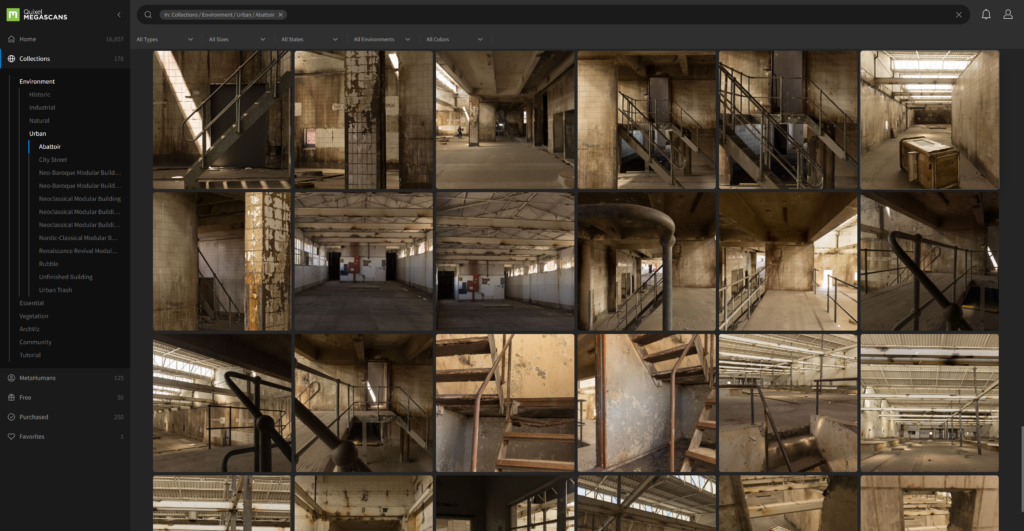Select Nordic-Classical Modular collection
The width and height of the screenshot is (1024, 531).
click(78, 238)
